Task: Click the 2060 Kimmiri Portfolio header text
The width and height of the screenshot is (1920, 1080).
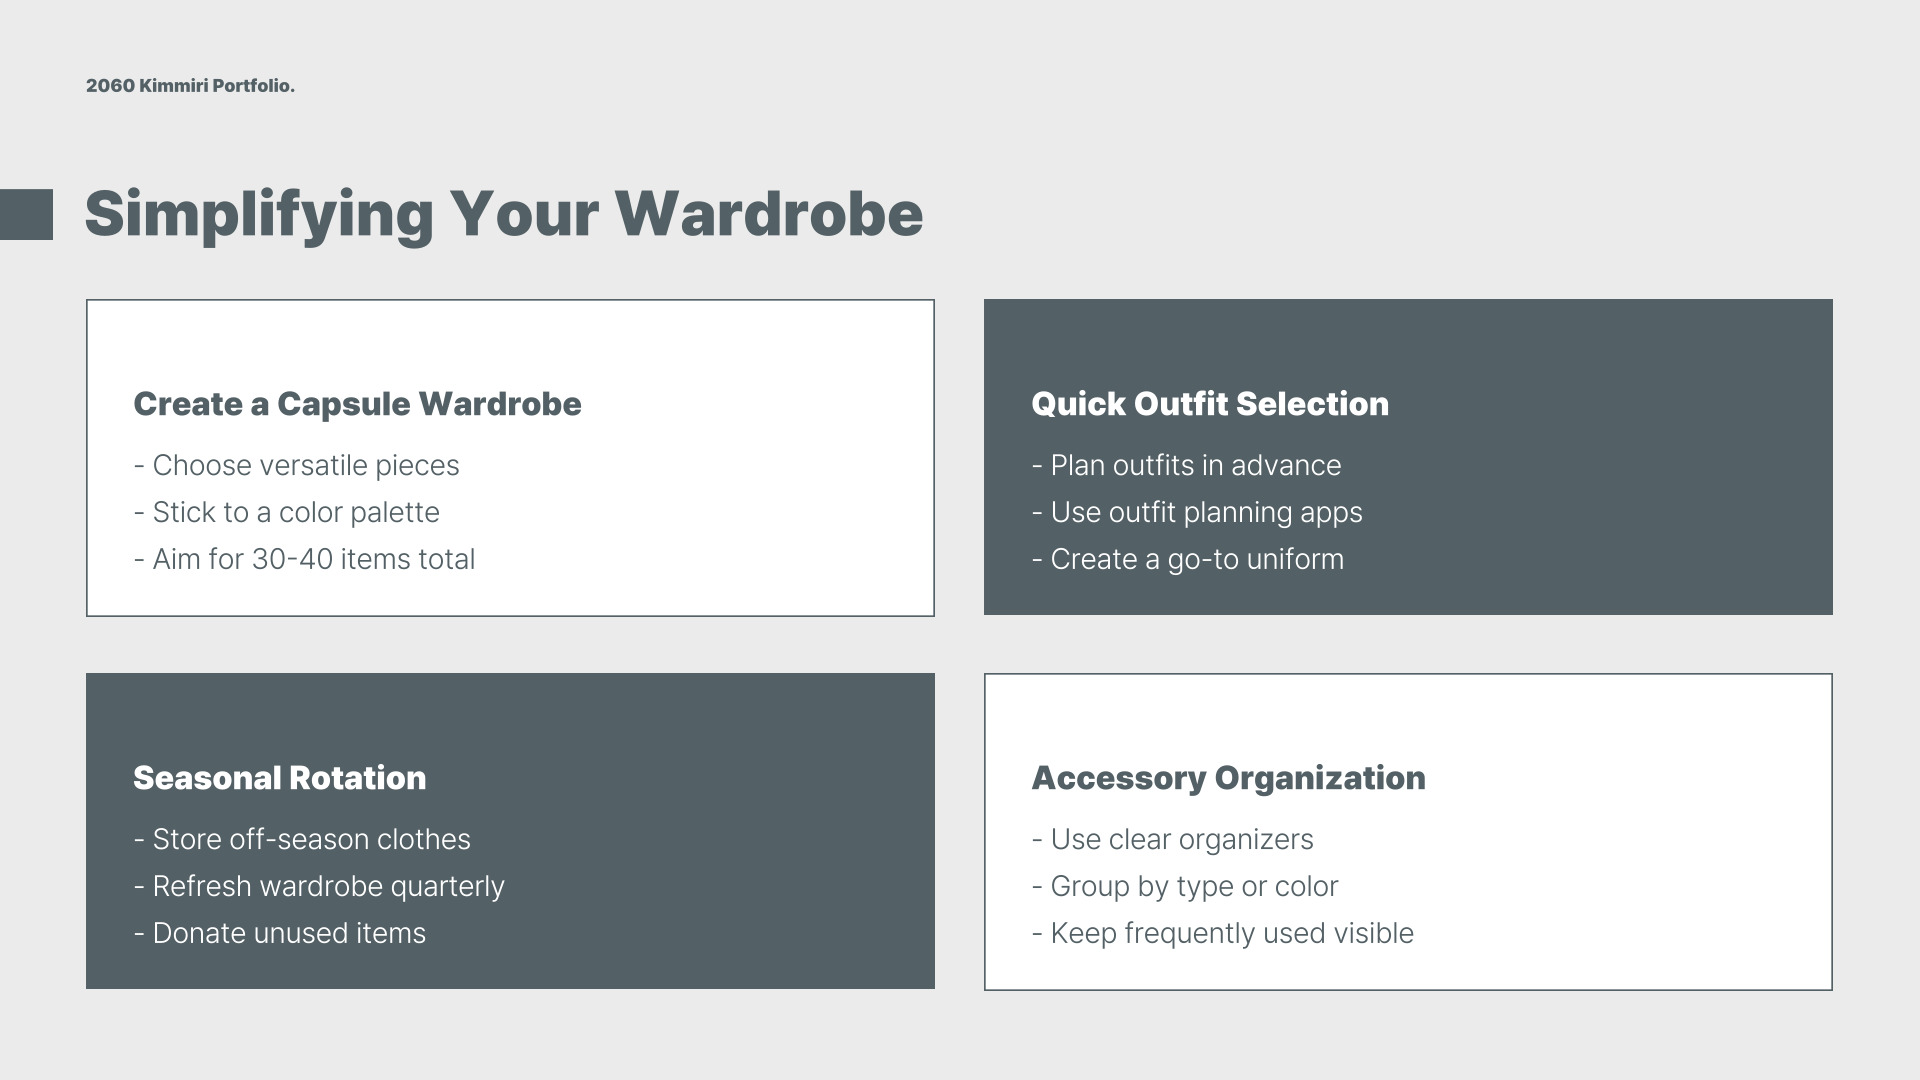Action: click(190, 86)
